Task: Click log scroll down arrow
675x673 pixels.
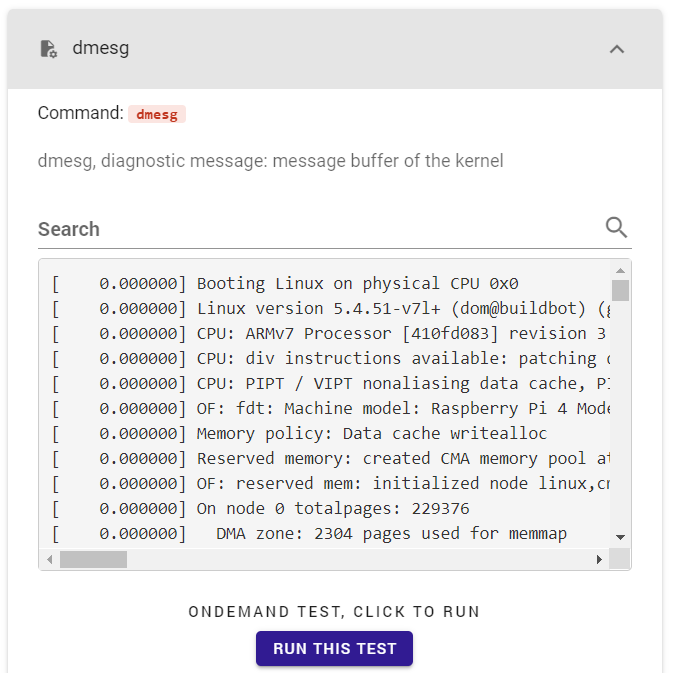Action: [x=620, y=537]
